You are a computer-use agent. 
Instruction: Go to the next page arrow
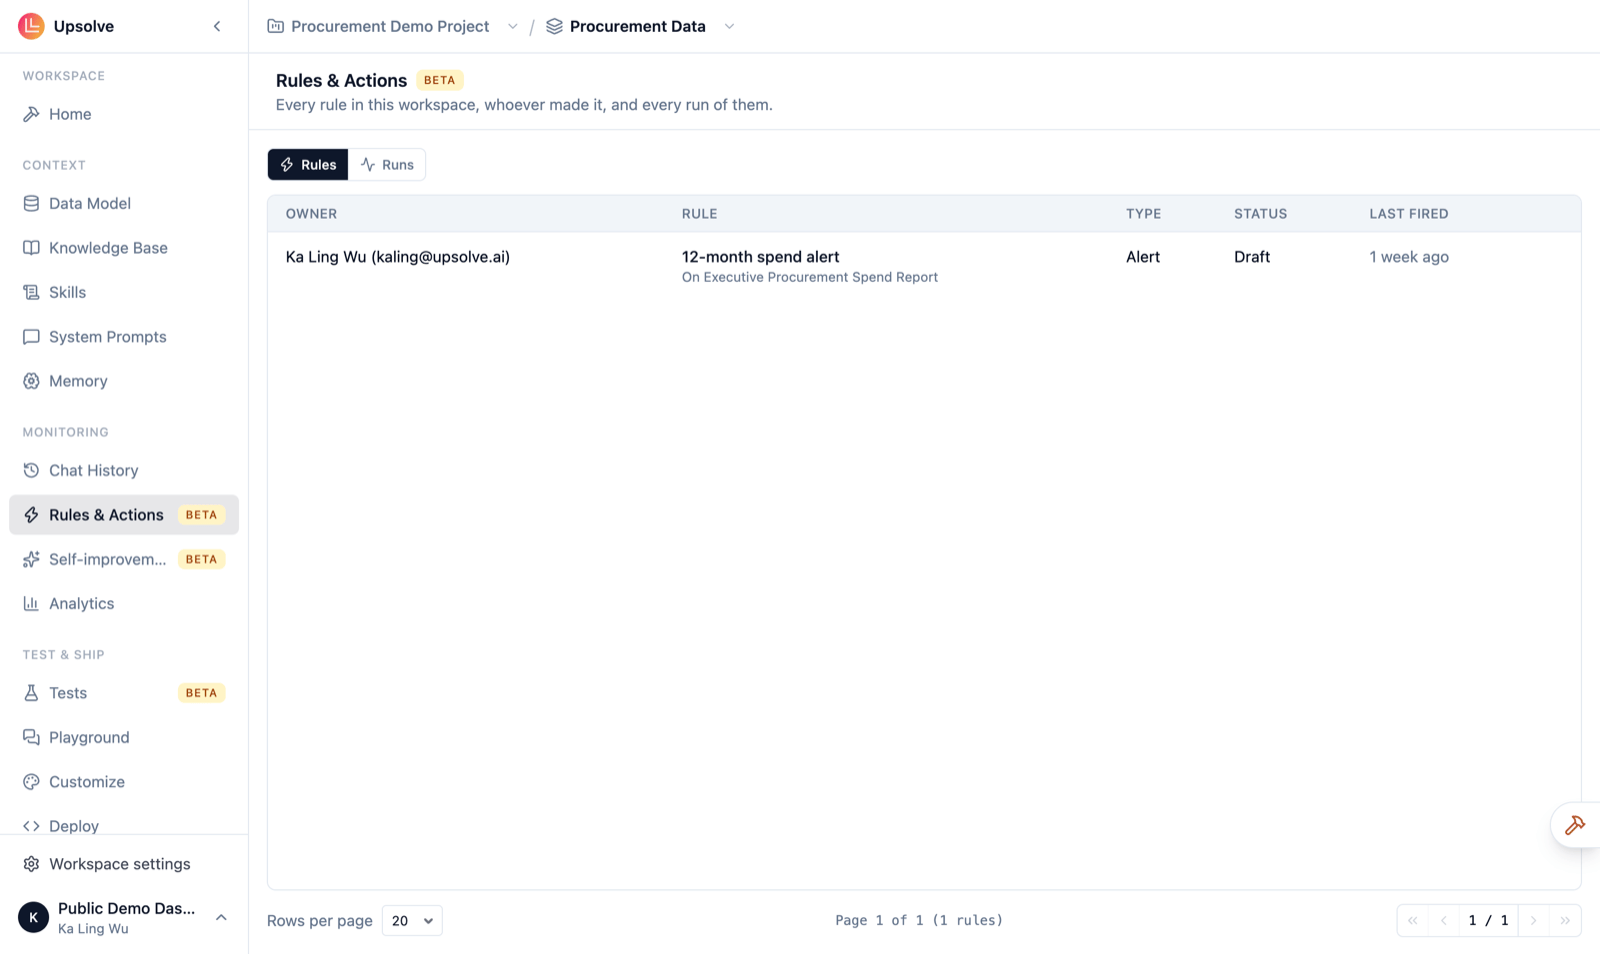point(1534,920)
